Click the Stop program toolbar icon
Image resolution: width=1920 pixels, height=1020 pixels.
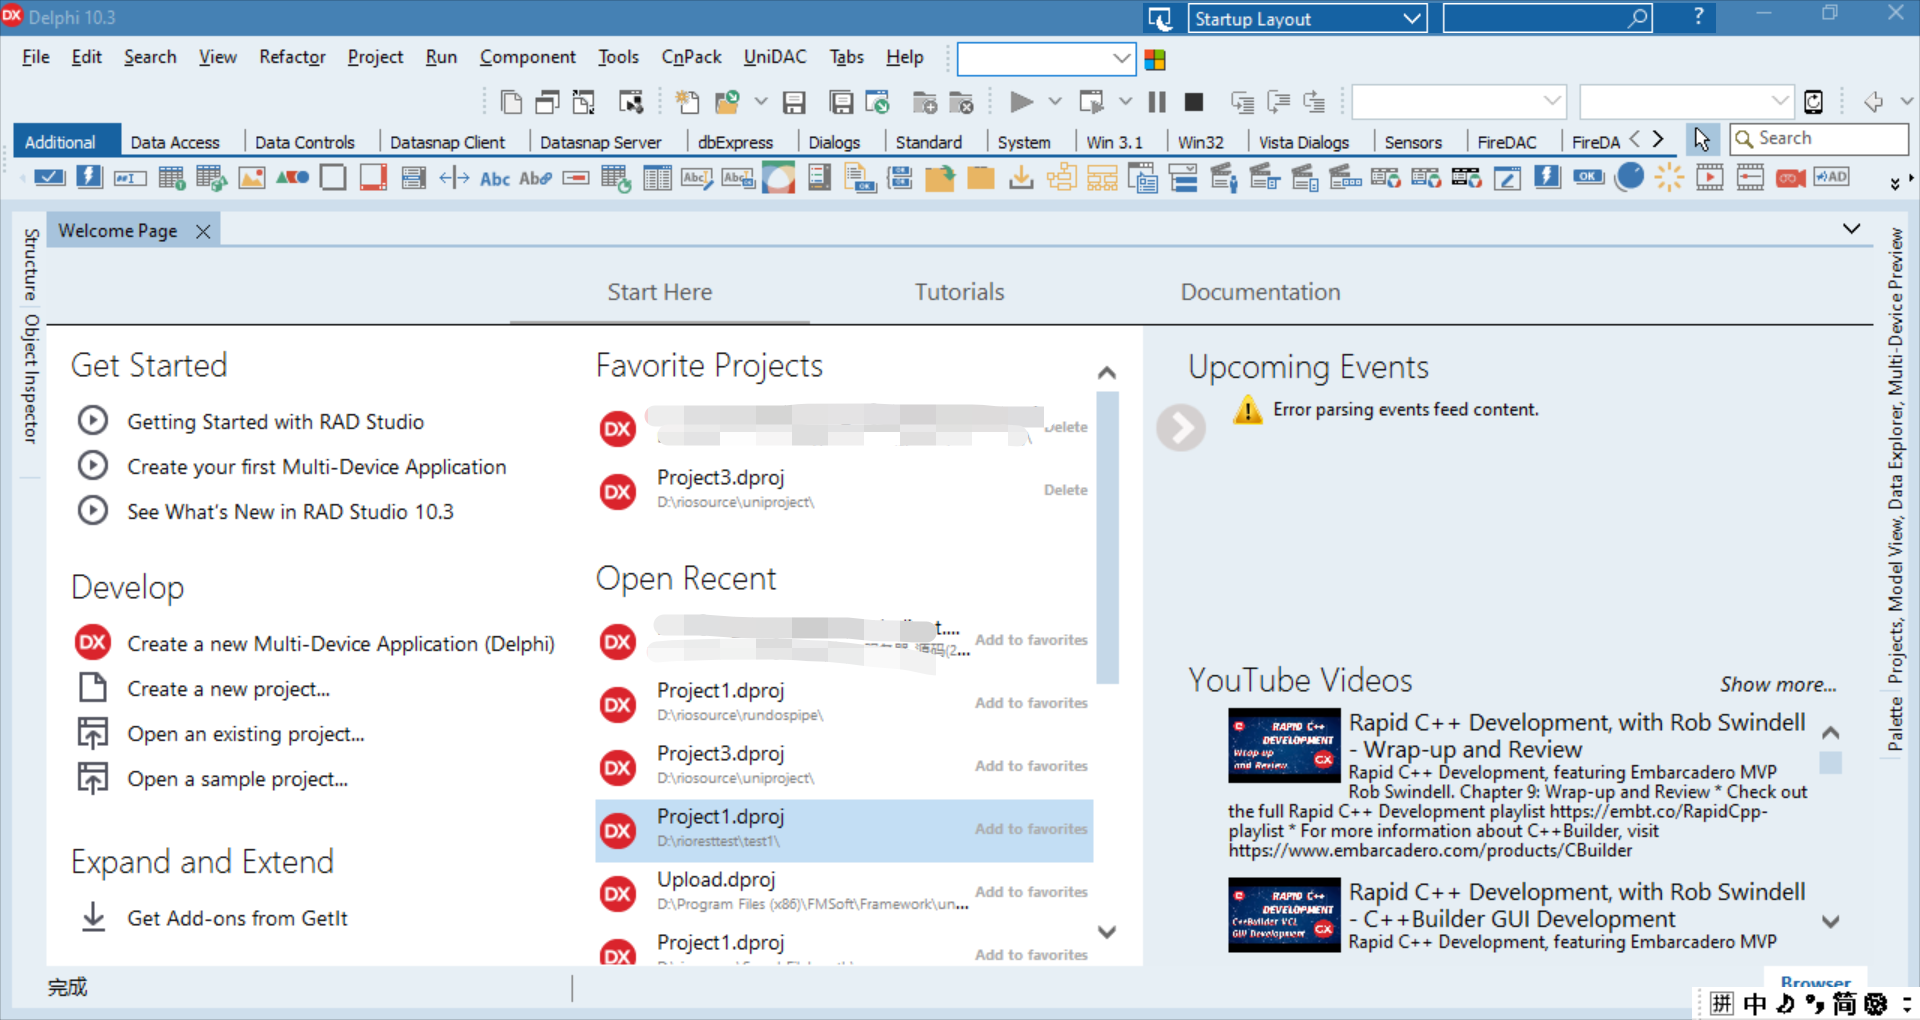[x=1194, y=102]
